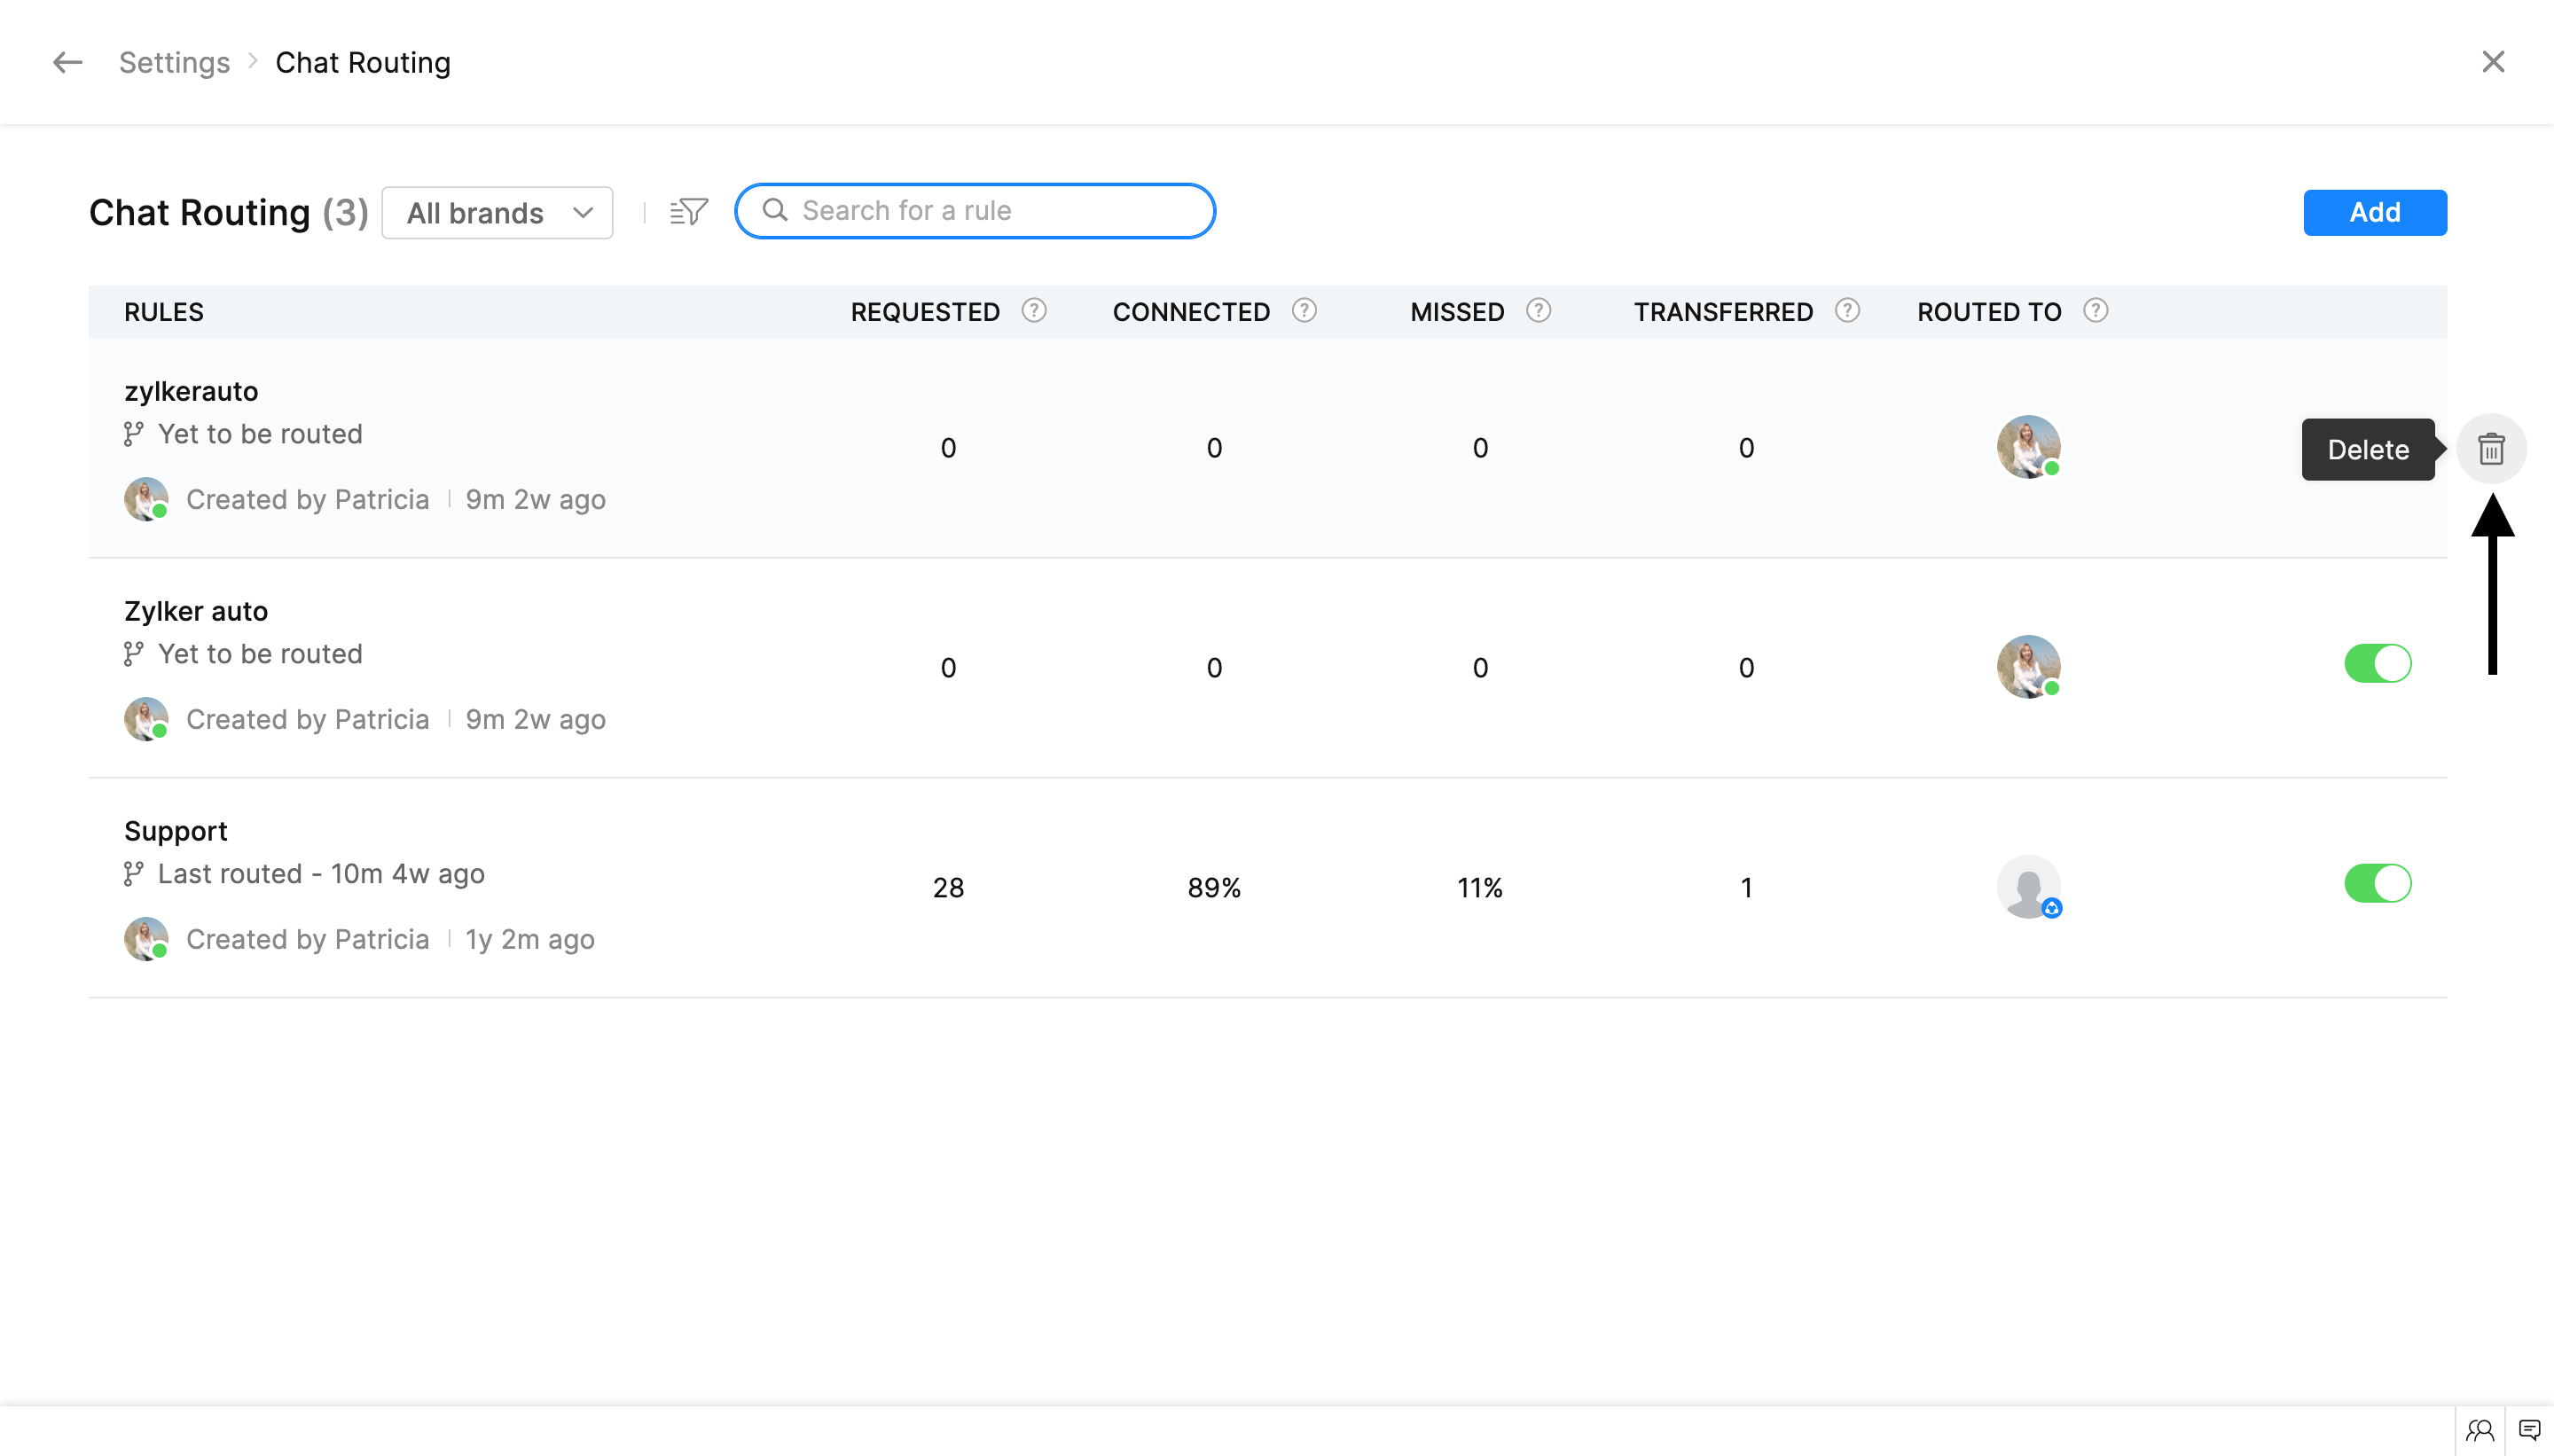Screen dimensions: 2554x1456
Task: Disable the Support rule toggle
Action: point(2377,884)
